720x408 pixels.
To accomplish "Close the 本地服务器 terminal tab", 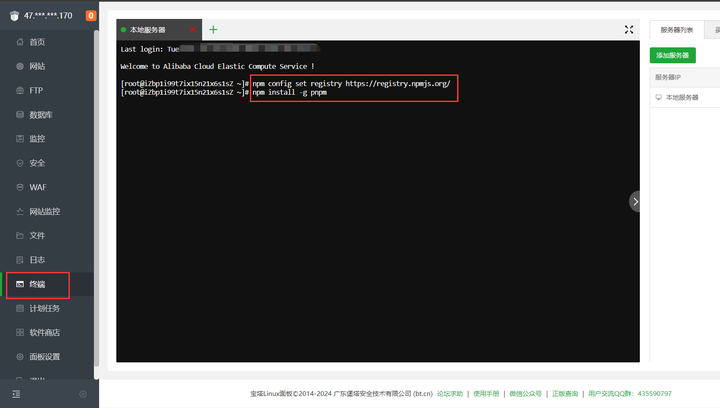I will click(x=193, y=30).
